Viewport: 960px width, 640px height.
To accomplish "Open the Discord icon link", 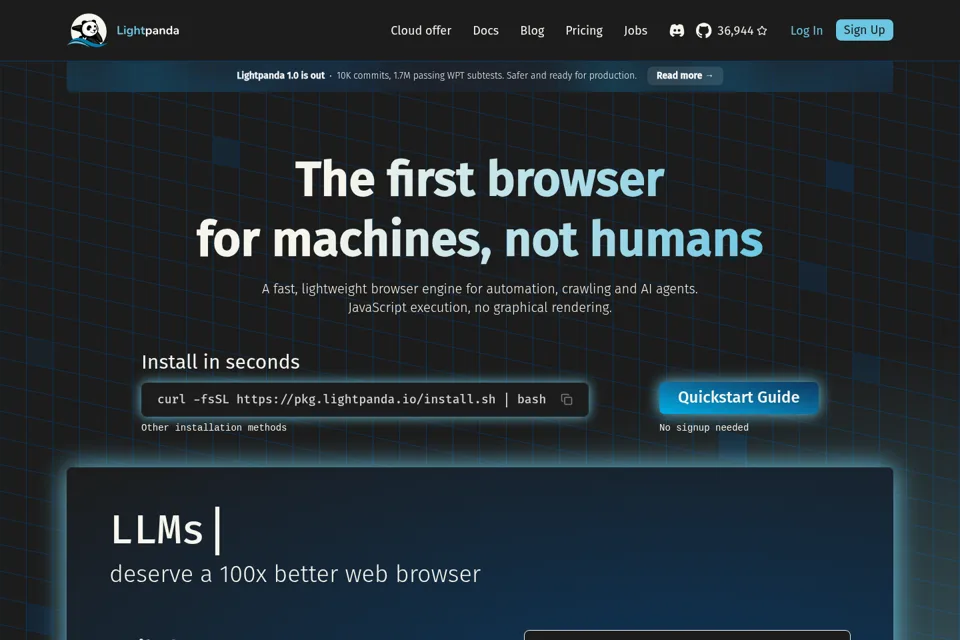I will pos(677,31).
